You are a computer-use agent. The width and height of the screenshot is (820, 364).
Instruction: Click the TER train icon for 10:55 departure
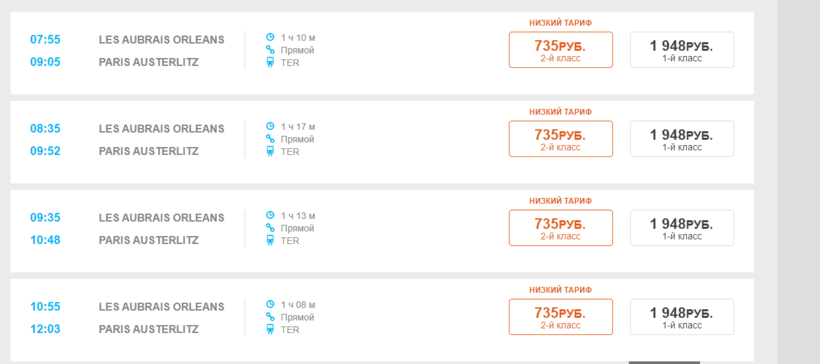(x=270, y=329)
